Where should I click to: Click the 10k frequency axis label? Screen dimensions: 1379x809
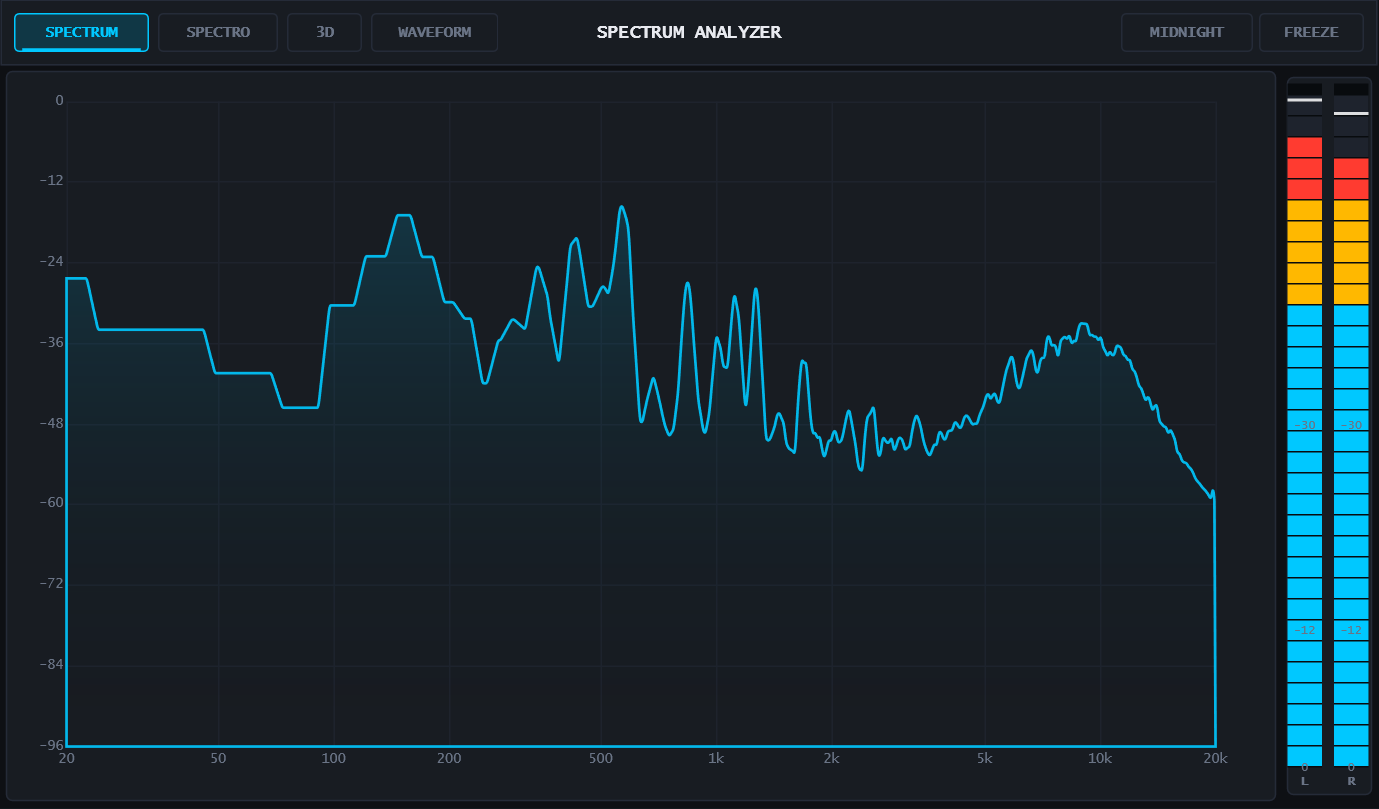point(1100,759)
